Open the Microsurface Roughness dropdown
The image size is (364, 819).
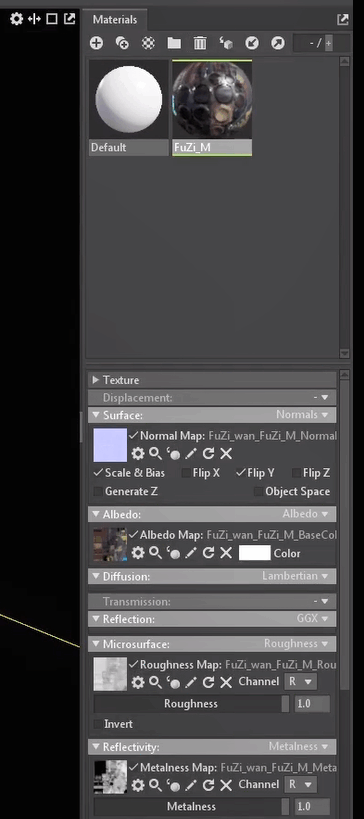coord(297,644)
